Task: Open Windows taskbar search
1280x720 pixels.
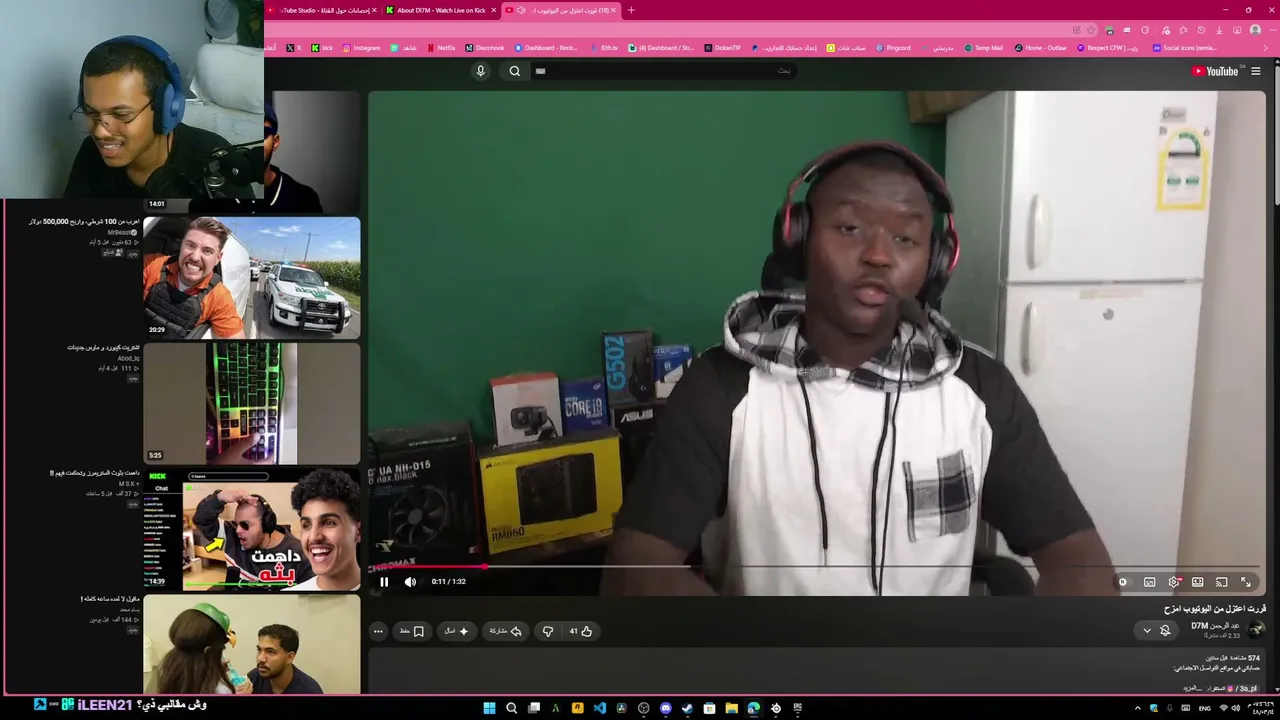Action: pyautogui.click(x=511, y=708)
